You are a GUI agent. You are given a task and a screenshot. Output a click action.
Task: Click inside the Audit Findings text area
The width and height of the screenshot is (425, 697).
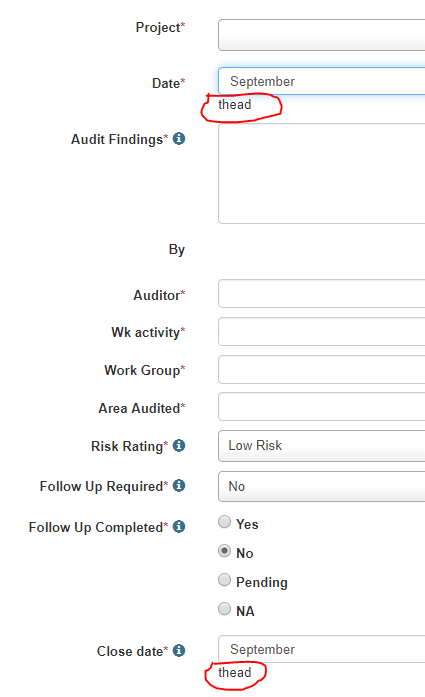(321, 174)
